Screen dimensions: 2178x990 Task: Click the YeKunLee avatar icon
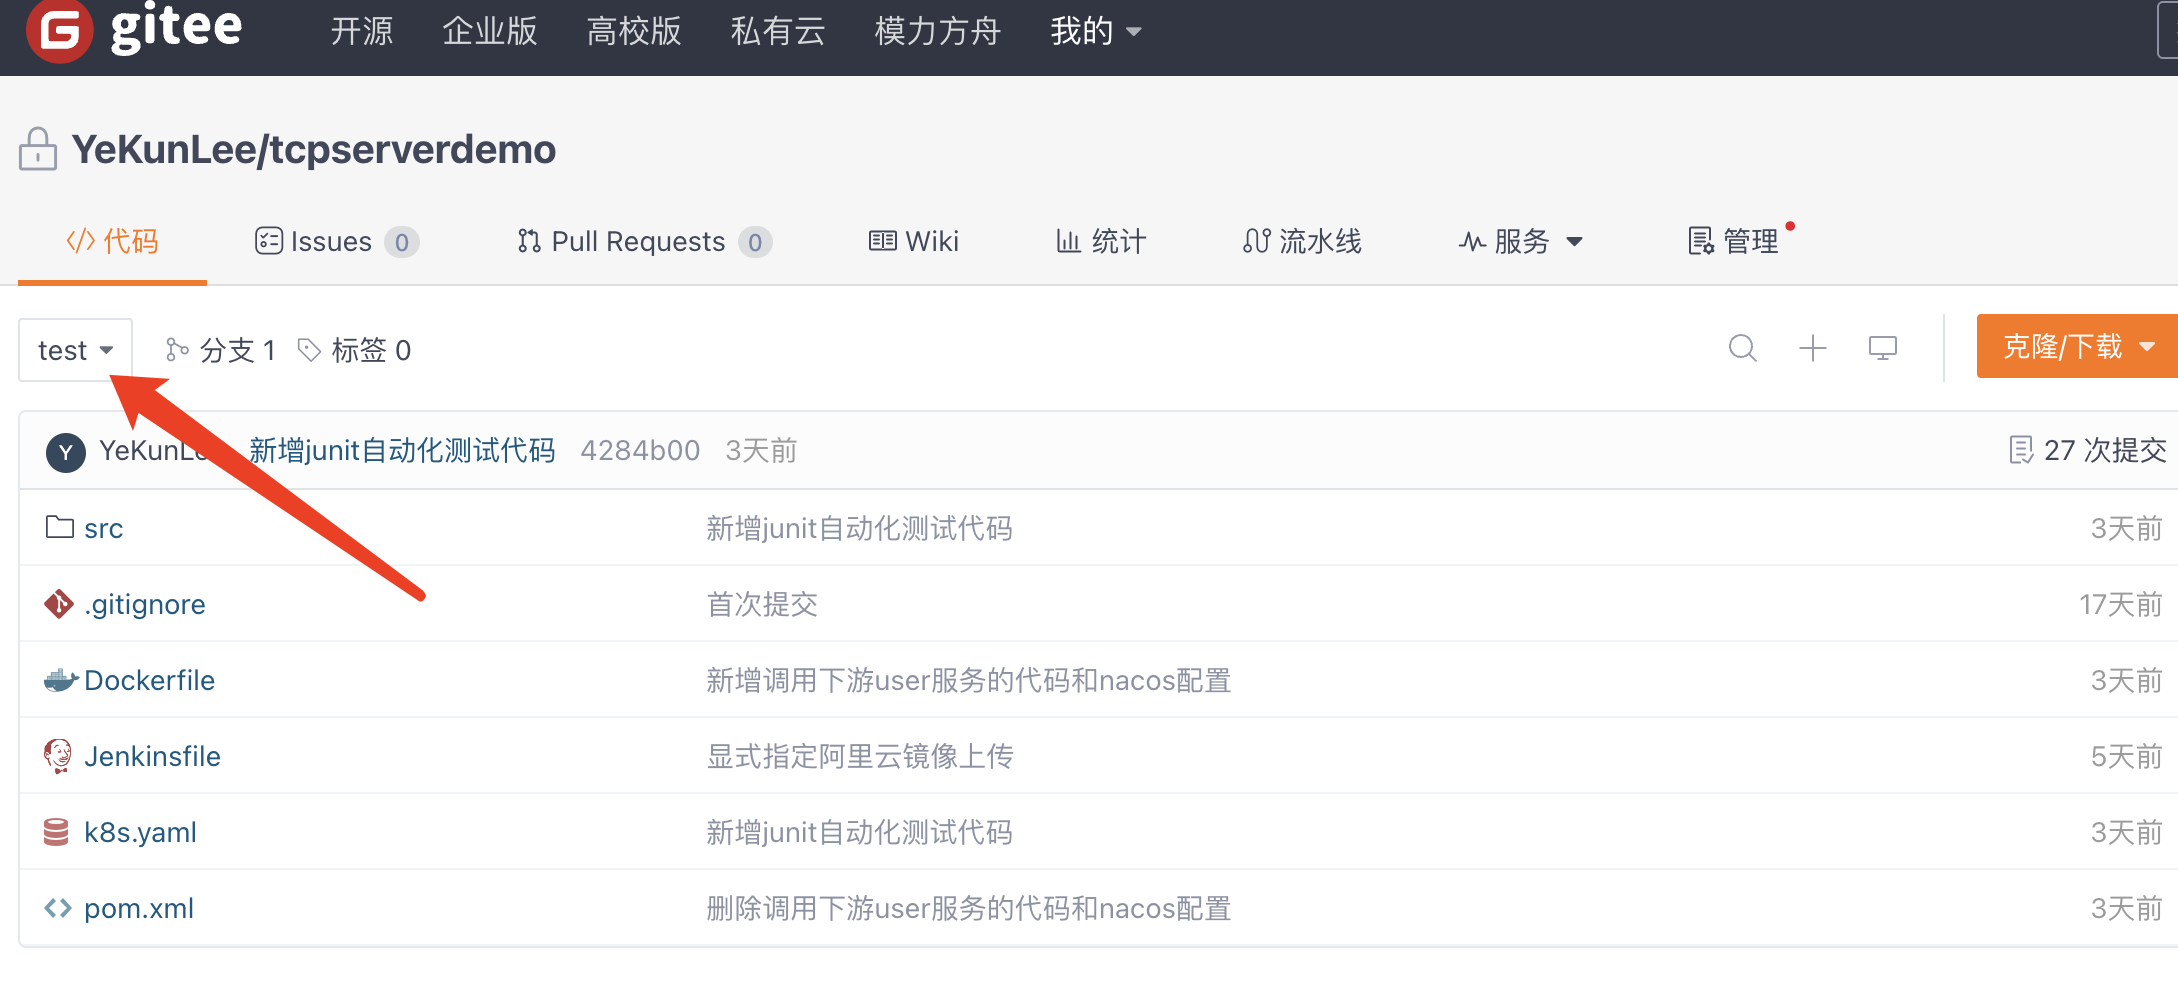pyautogui.click(x=65, y=452)
